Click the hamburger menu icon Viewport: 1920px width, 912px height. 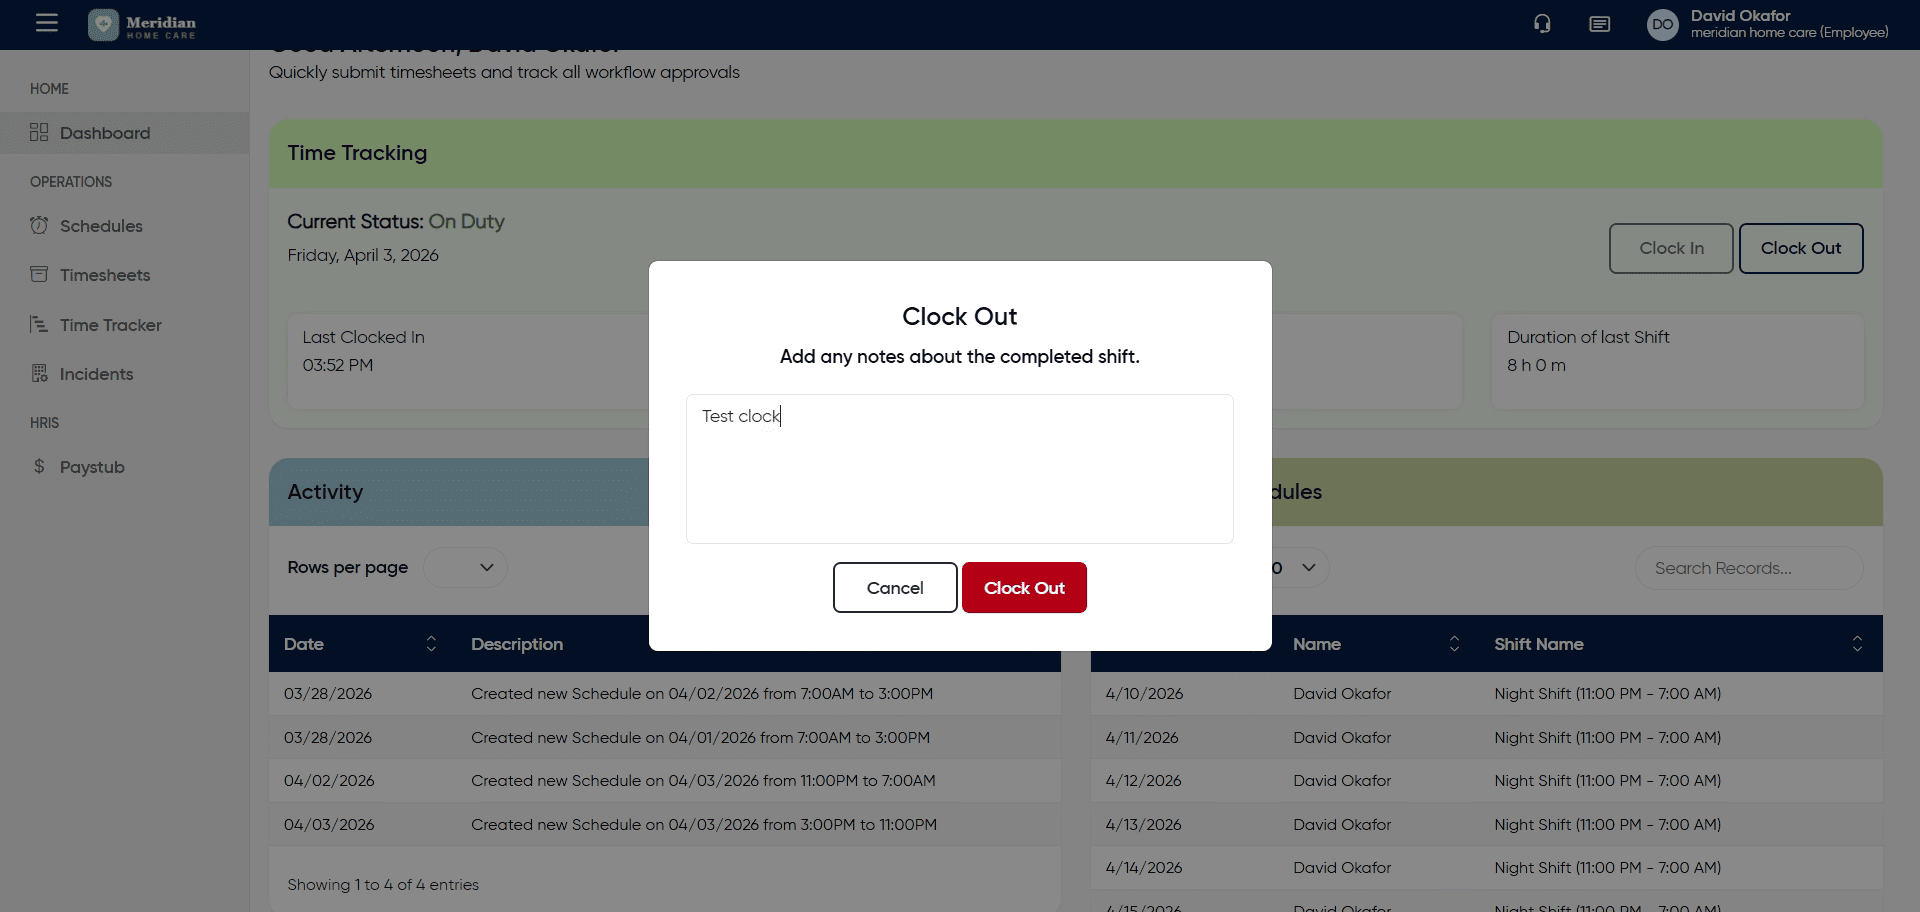47,23
